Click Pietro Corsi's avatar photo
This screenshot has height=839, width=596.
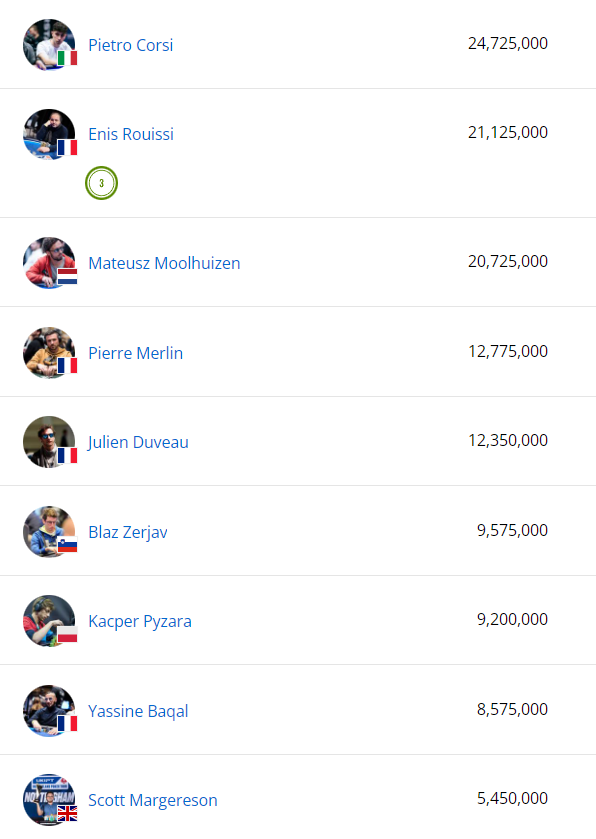coord(49,45)
